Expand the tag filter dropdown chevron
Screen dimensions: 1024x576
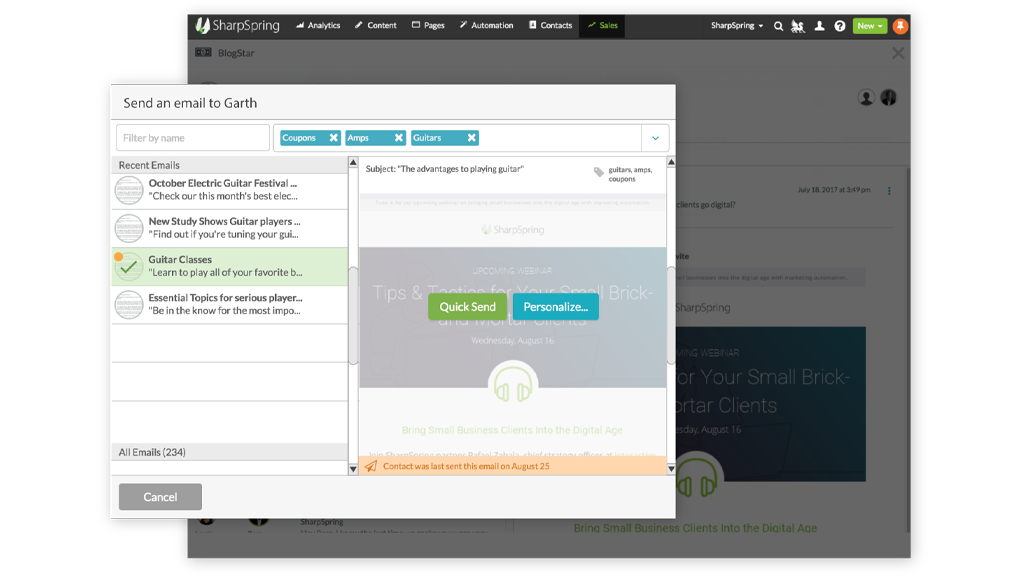coord(656,138)
